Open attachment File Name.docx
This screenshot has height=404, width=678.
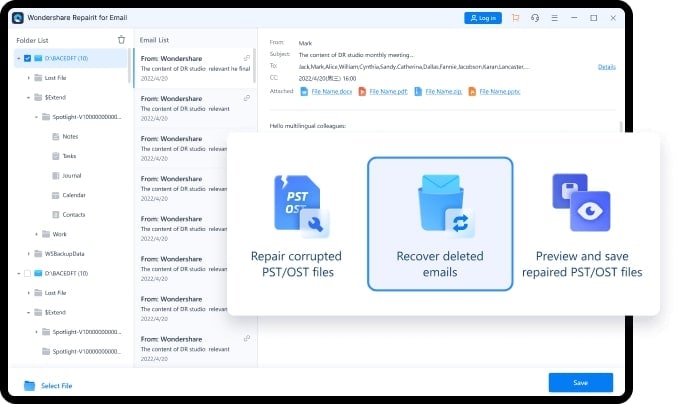(332, 92)
